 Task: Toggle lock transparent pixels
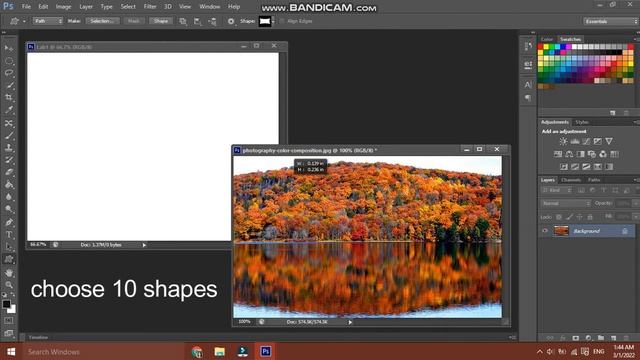click(559, 217)
